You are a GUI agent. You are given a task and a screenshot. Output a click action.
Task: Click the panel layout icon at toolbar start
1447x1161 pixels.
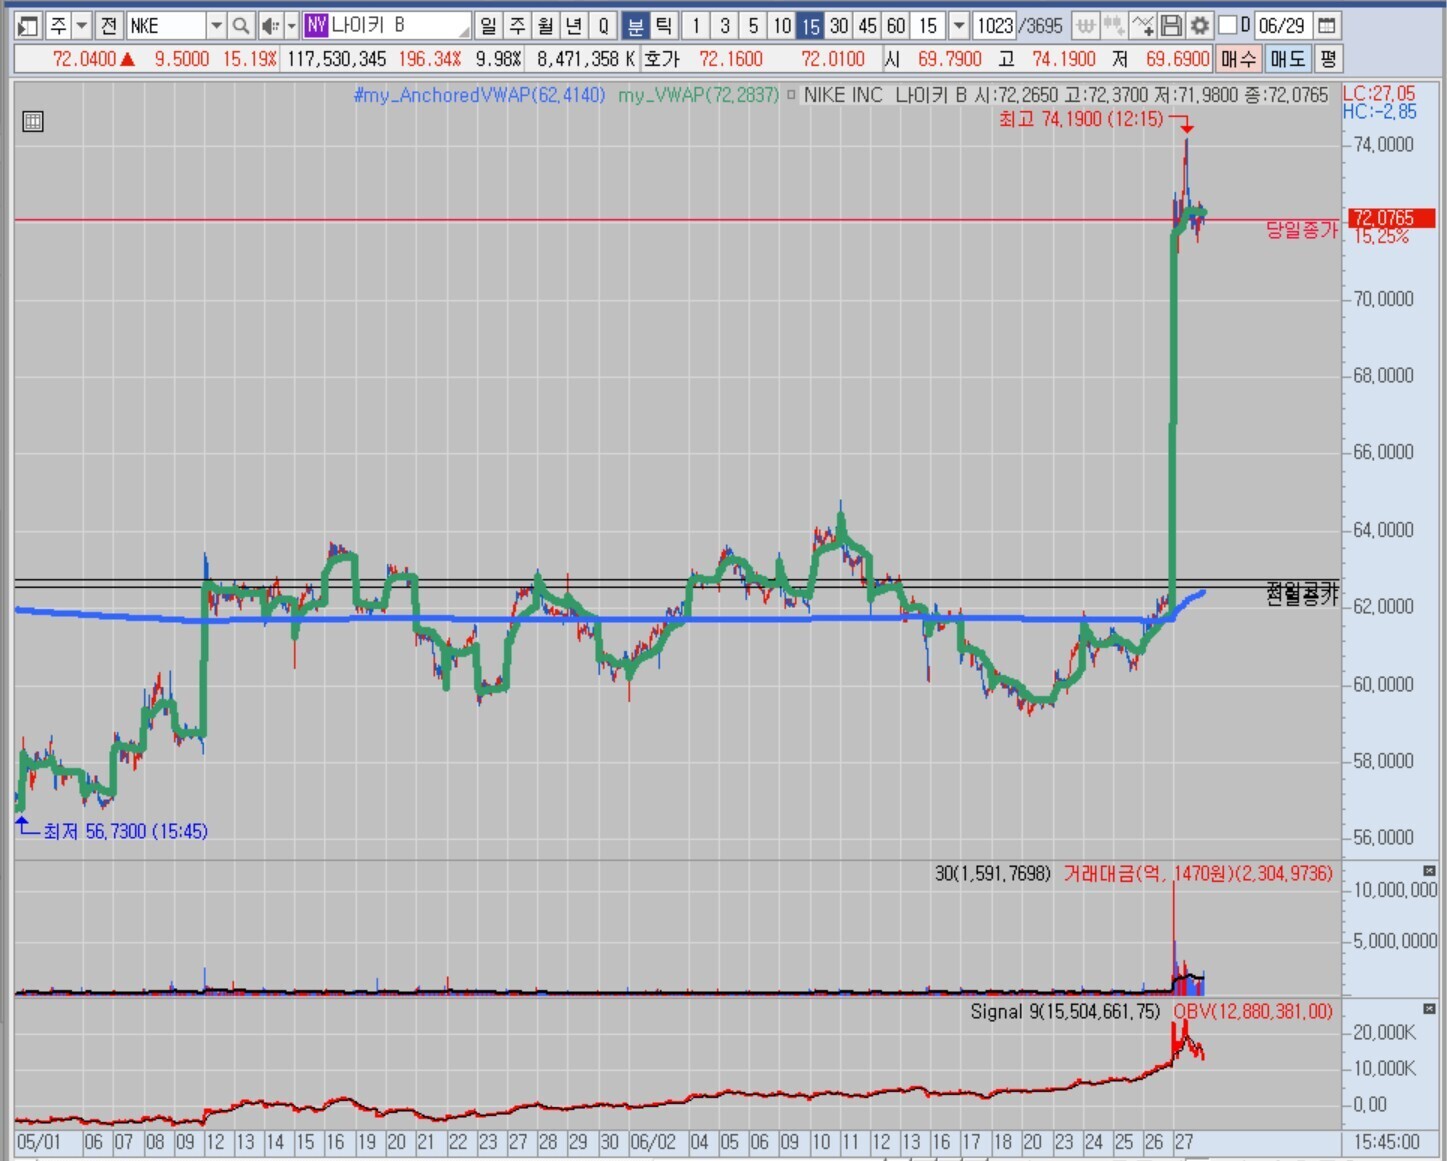click(x=28, y=25)
